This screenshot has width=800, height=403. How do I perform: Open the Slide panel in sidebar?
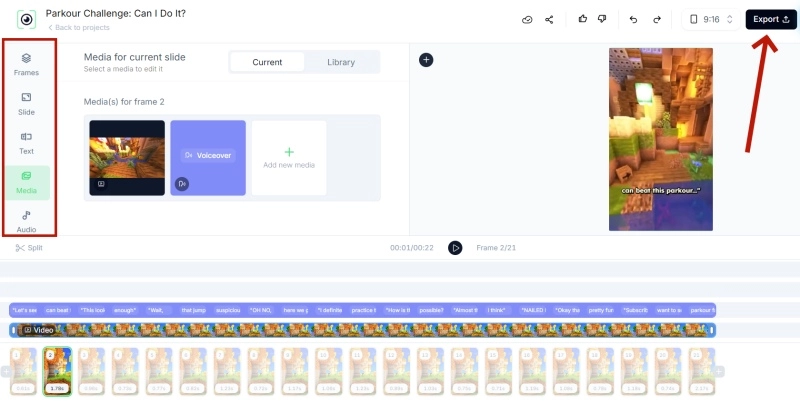tap(26, 103)
